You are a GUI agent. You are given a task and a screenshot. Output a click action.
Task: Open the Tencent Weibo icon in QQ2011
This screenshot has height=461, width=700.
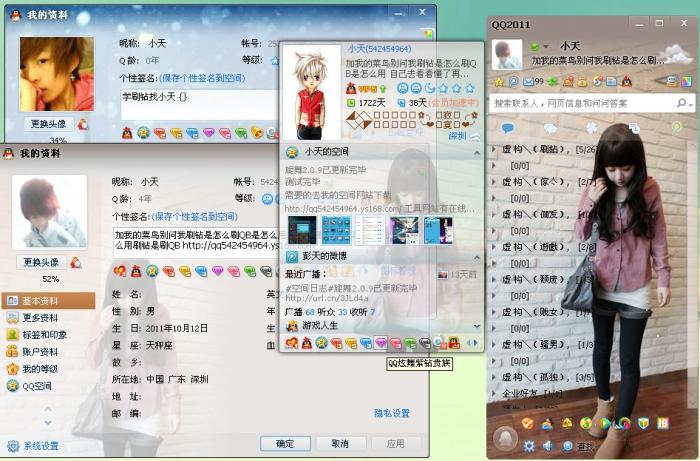coord(513,82)
